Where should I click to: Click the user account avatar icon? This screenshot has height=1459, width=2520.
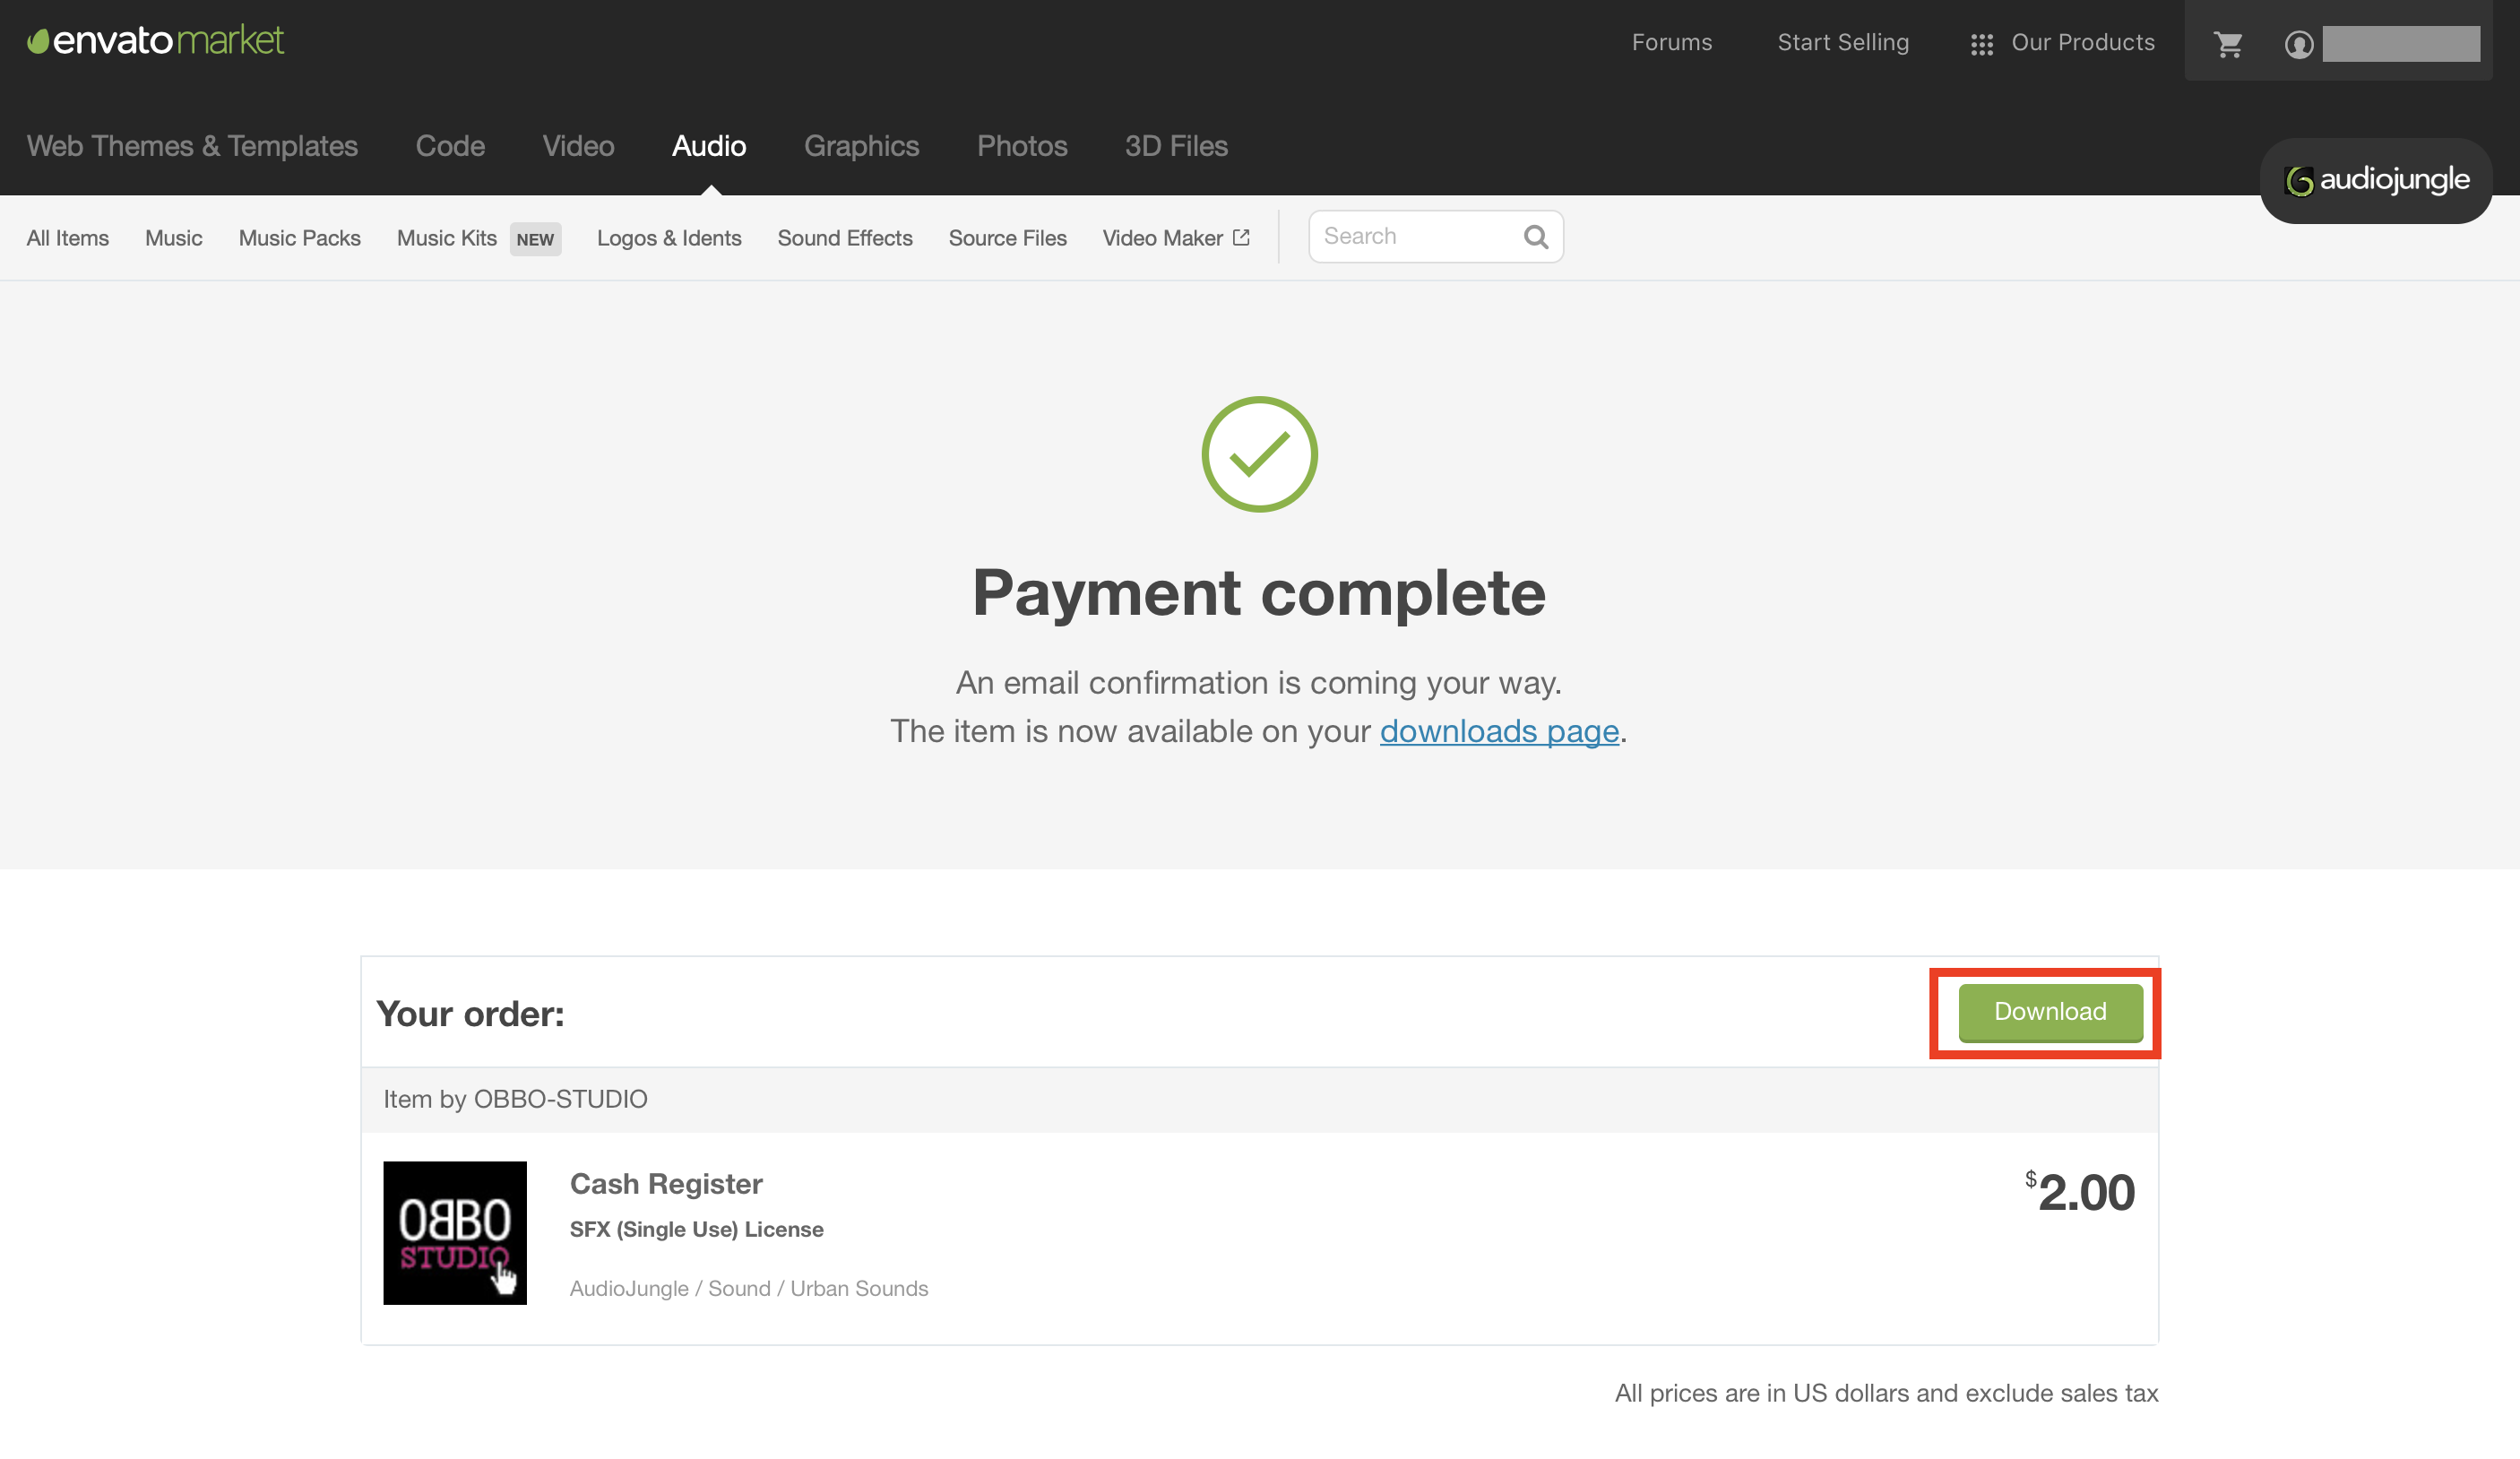[x=2298, y=44]
